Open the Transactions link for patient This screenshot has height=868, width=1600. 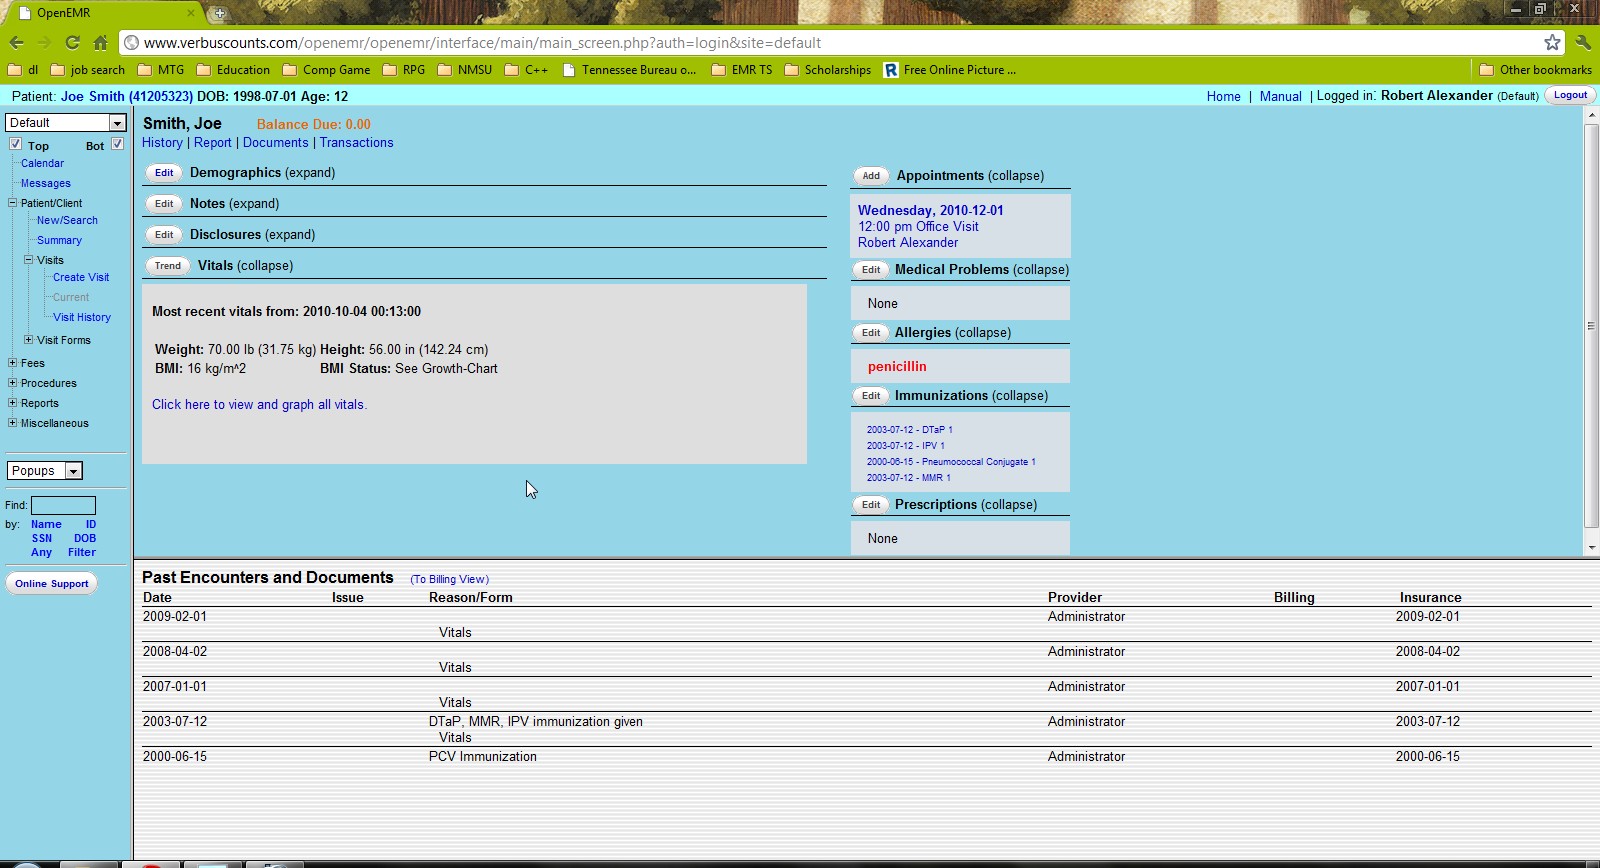[356, 143]
